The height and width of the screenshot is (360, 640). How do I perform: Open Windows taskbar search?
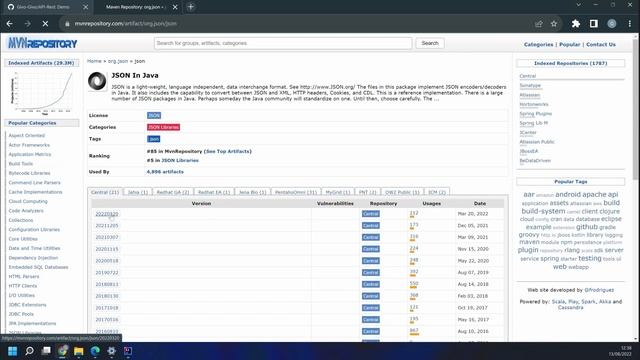point(29,351)
